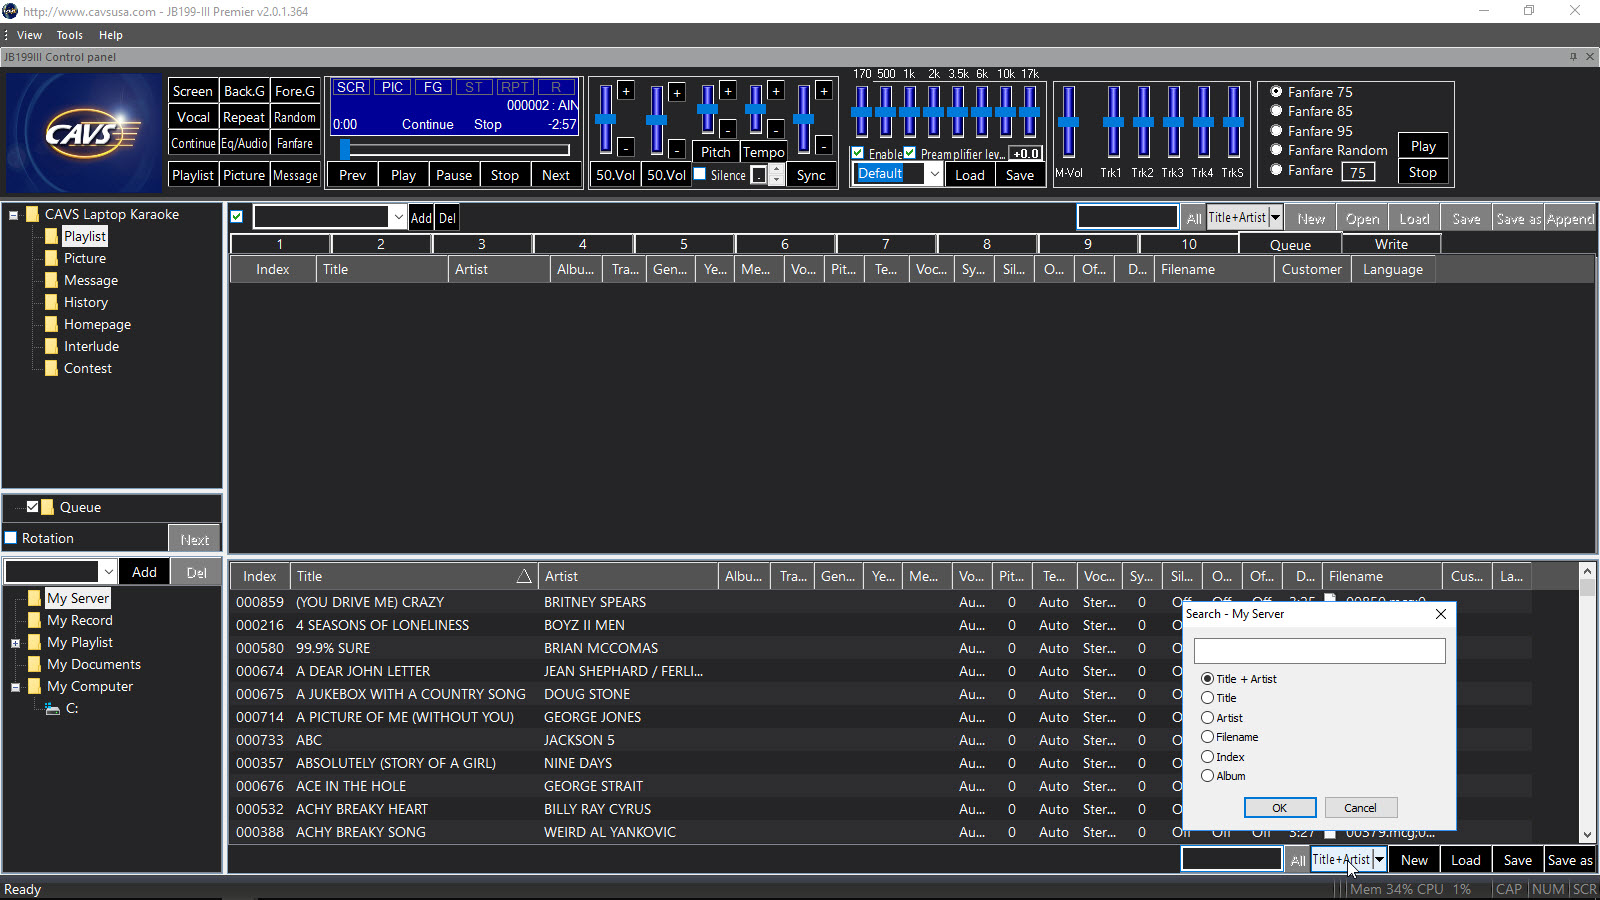
Task: Click the first volume slider plus button
Action: point(626,91)
